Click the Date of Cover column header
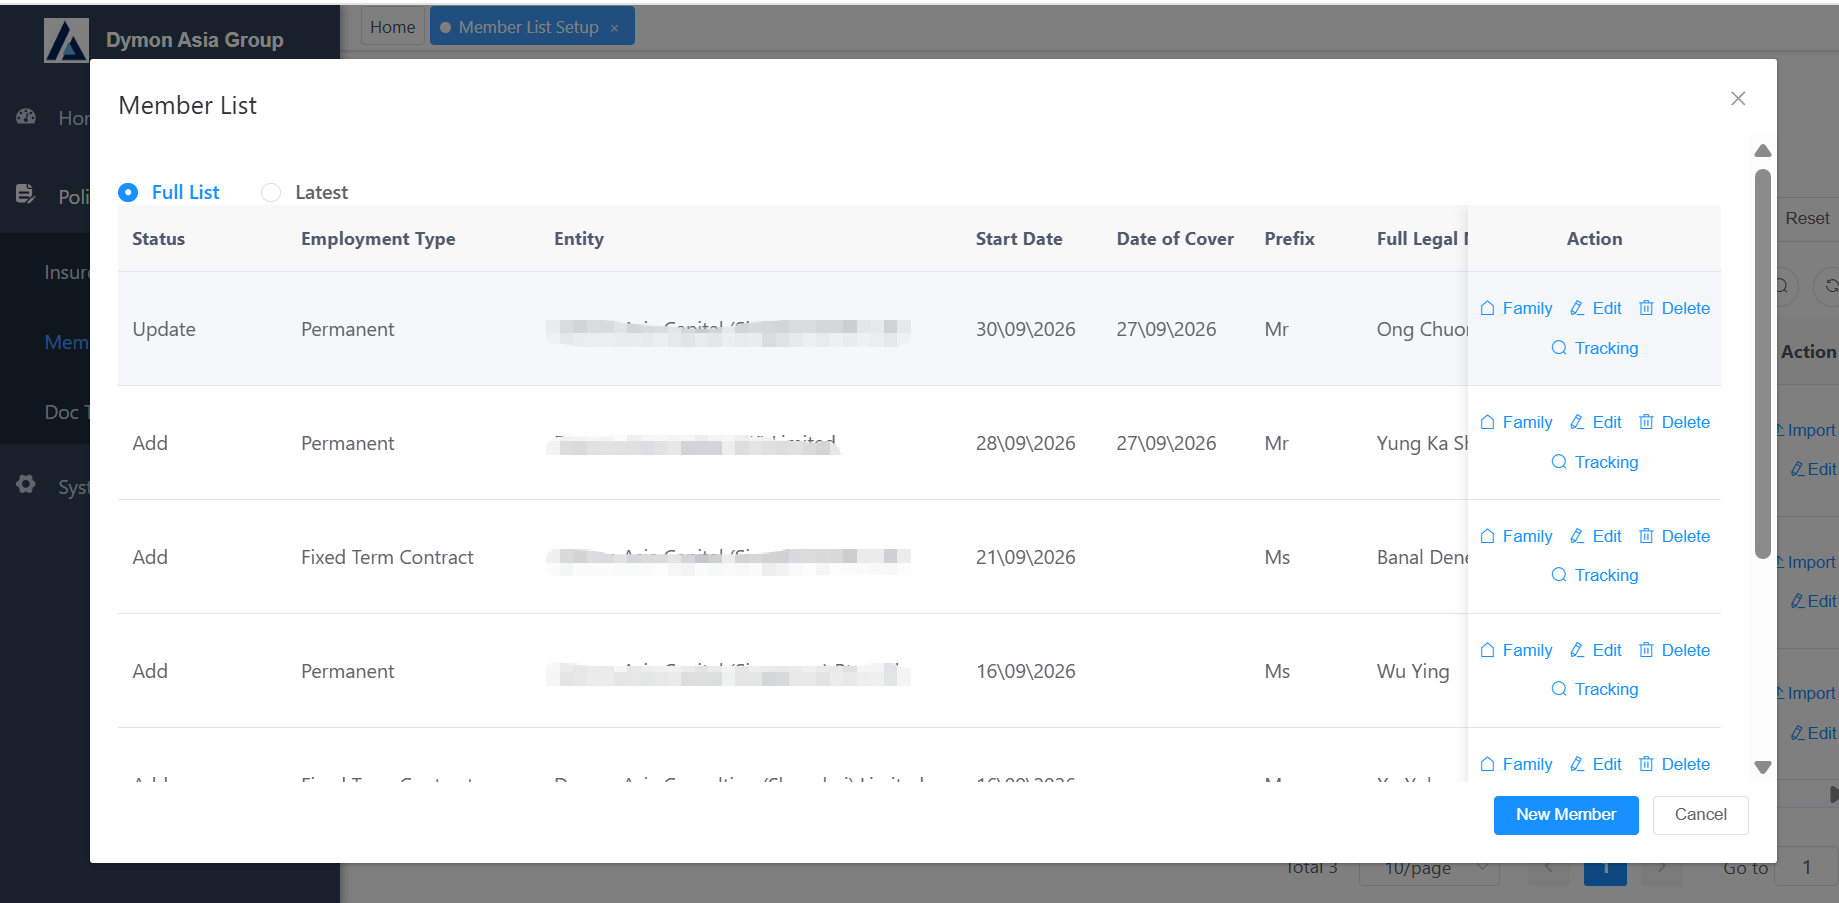This screenshot has height=903, width=1839. tap(1175, 239)
